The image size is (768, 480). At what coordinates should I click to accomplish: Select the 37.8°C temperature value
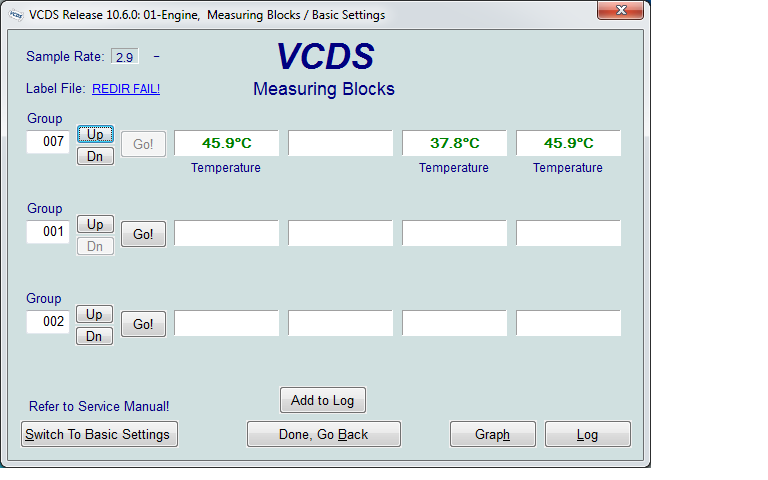pos(455,143)
